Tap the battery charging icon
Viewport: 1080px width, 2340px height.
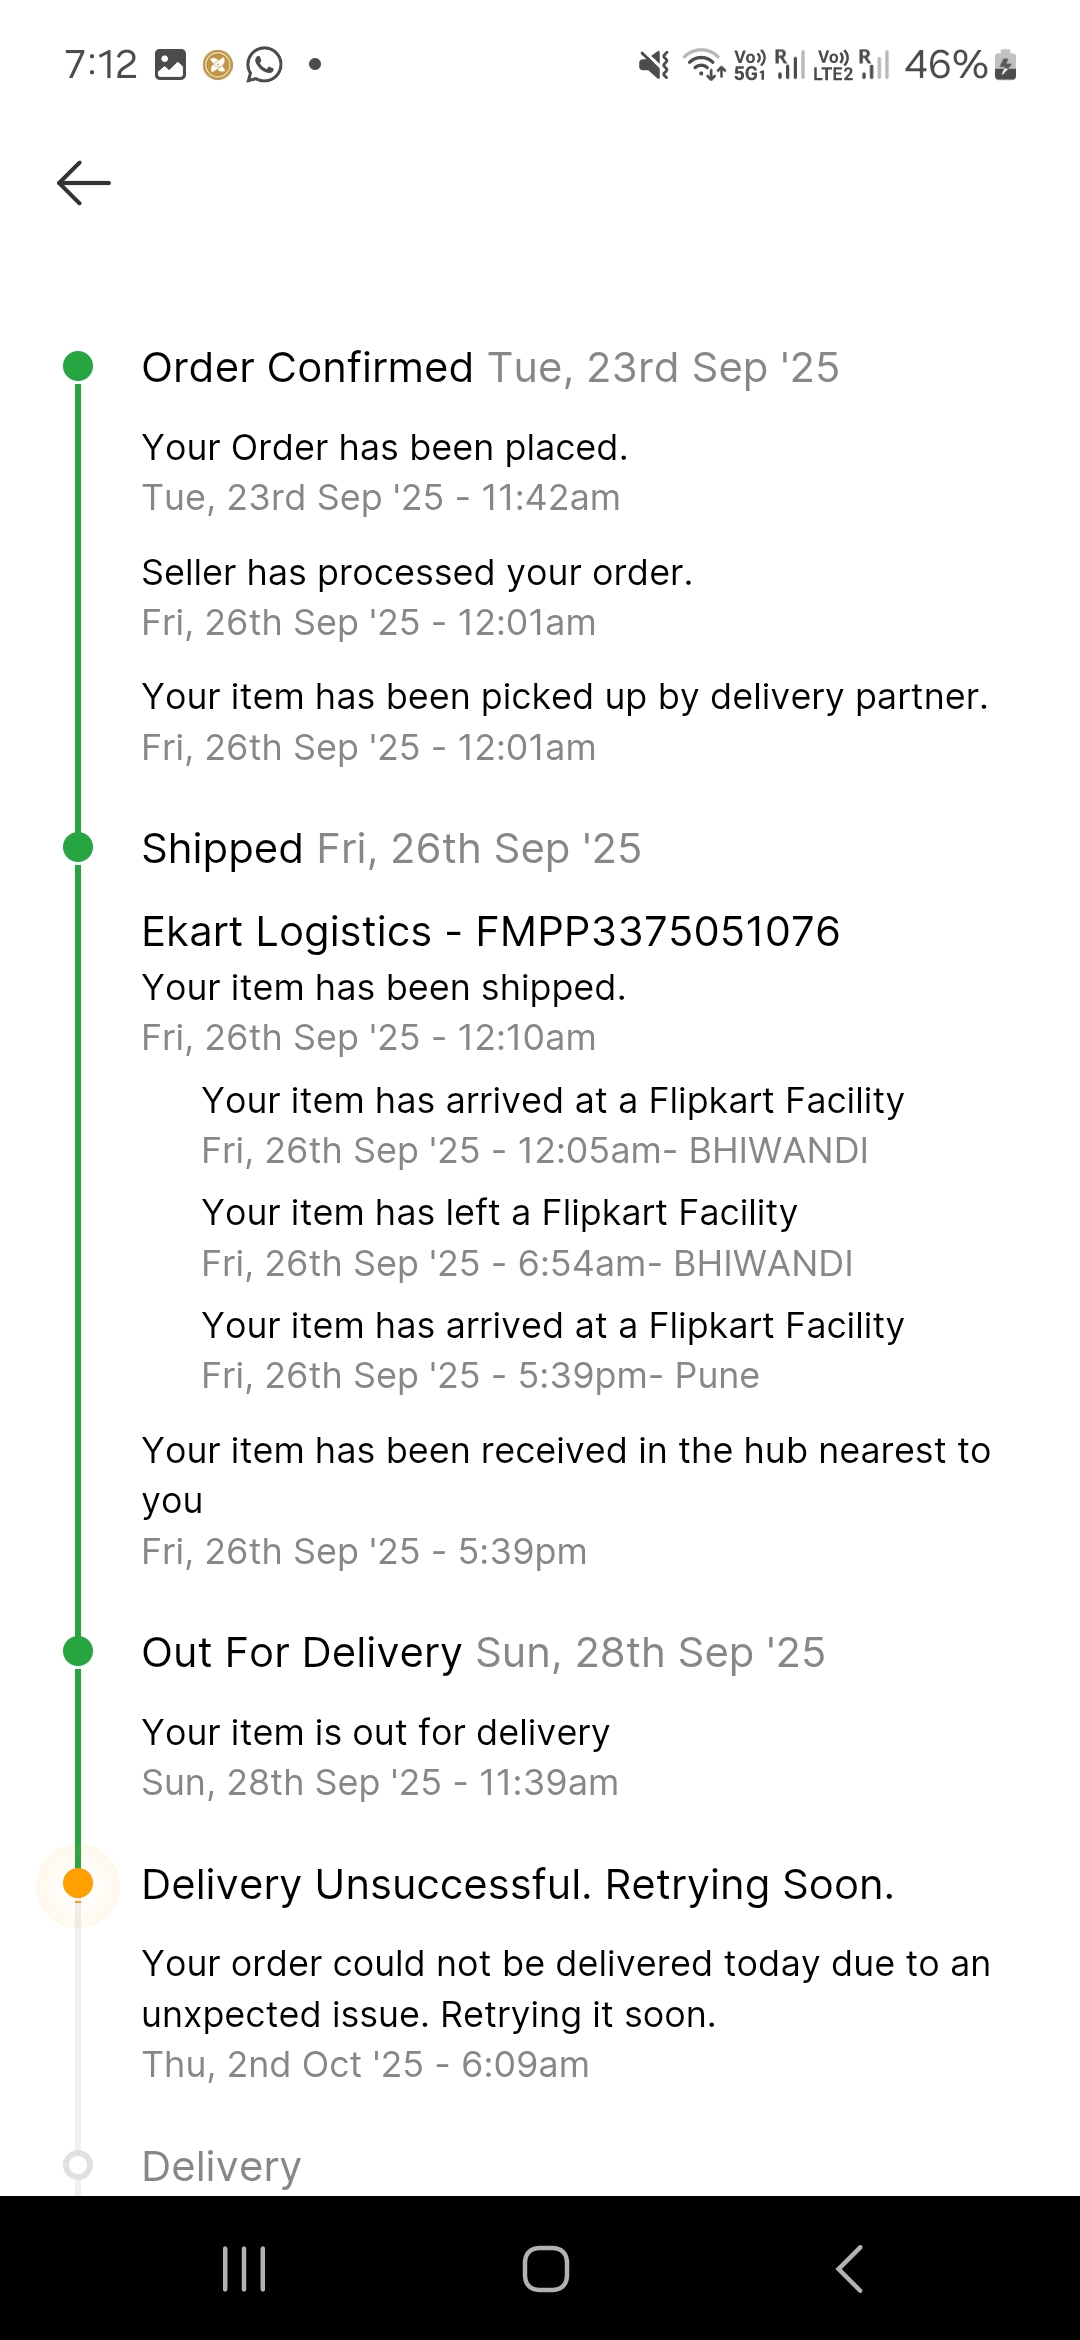[x=1006, y=65]
